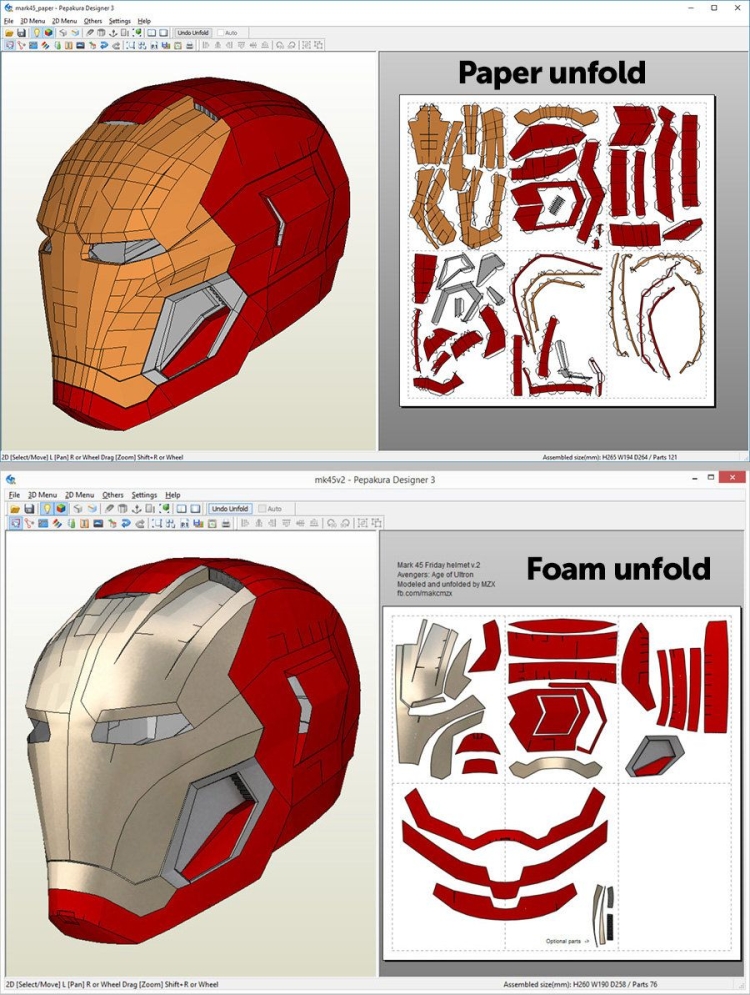
Task: Click the second window-layout icon in mk45v2 toolbar
Action: (195, 508)
